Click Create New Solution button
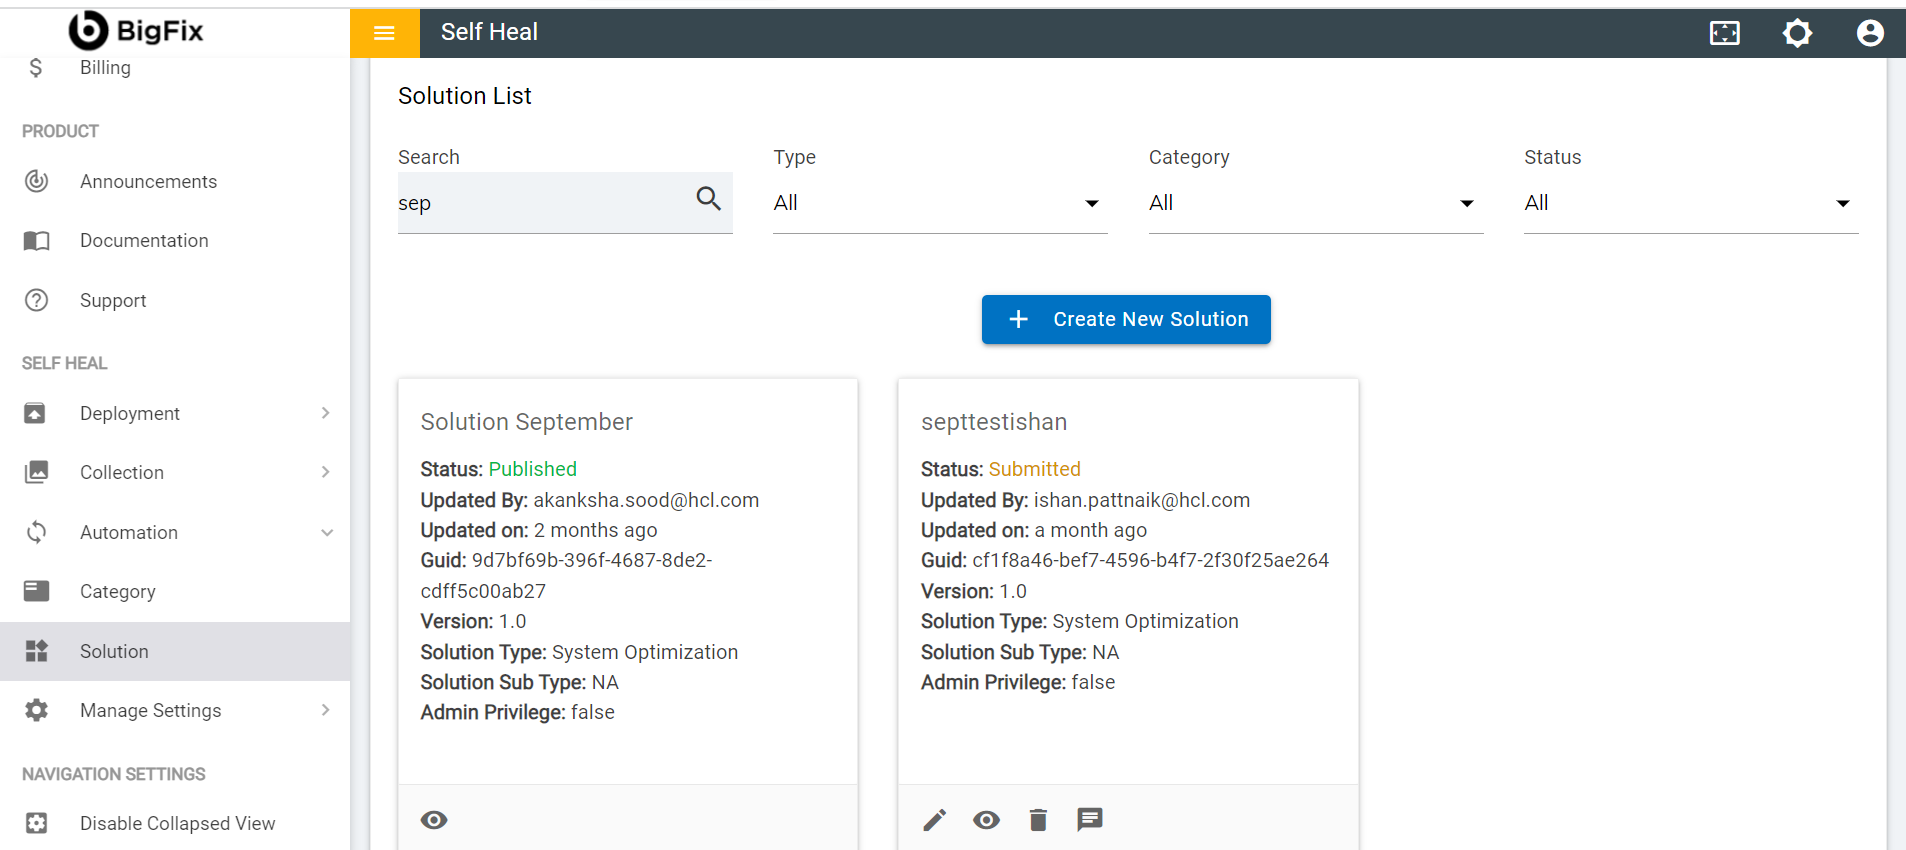Screen dimensions: 1906x850 pos(1125,319)
